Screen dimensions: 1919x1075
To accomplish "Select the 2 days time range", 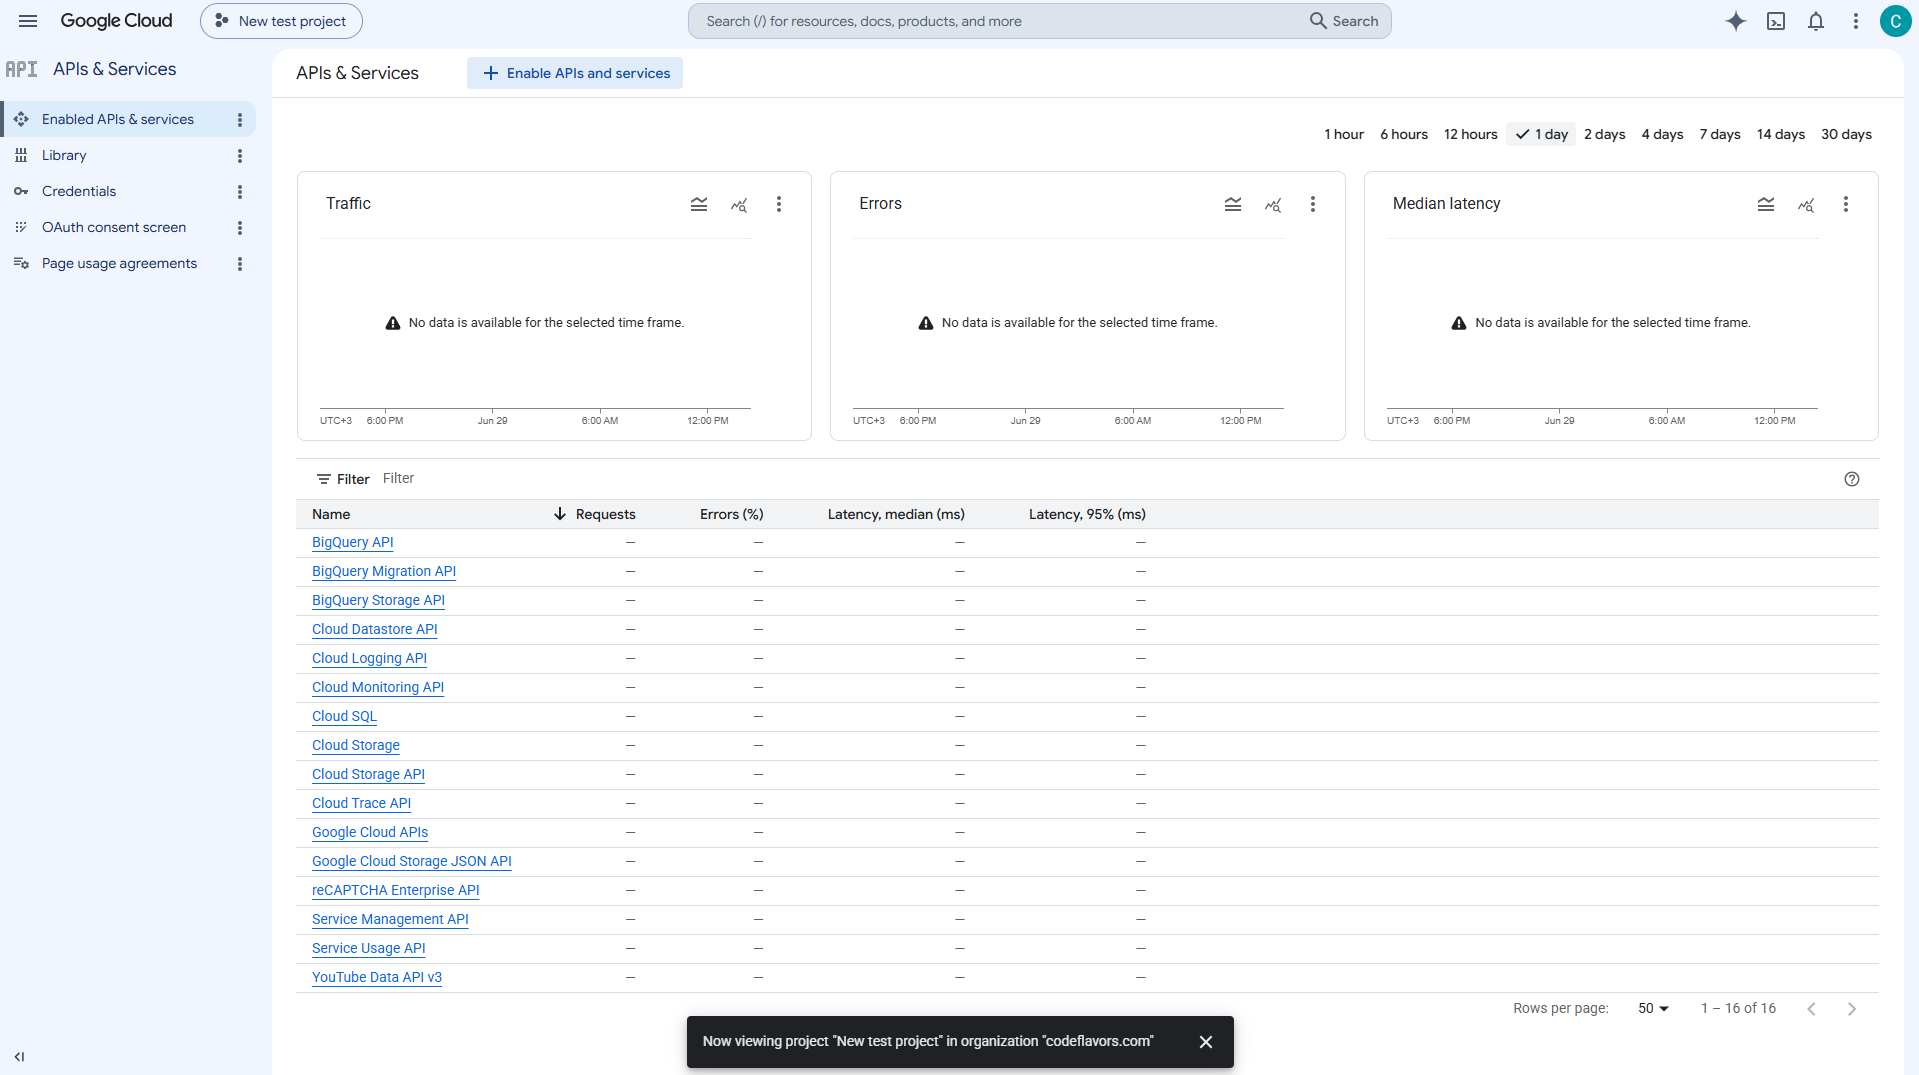I will tap(1604, 134).
